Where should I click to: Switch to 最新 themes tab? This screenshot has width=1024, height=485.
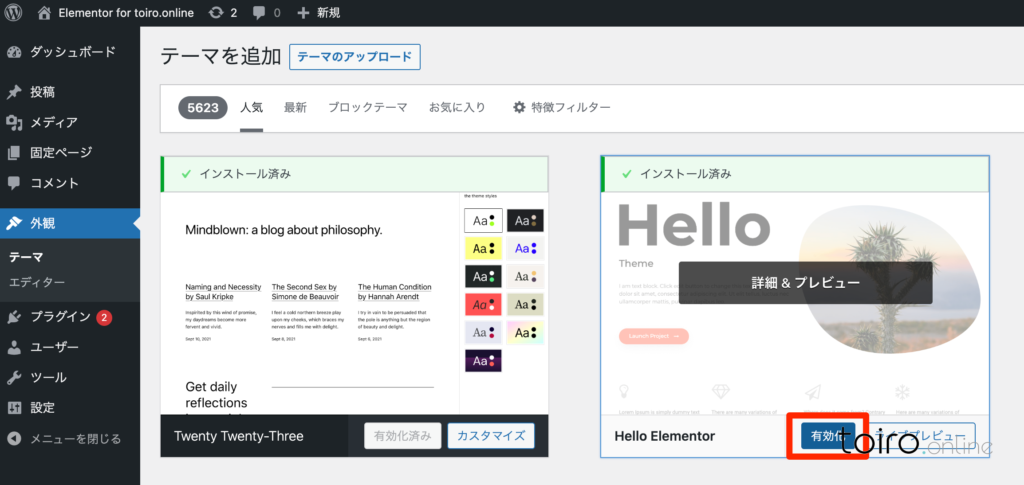click(x=295, y=108)
